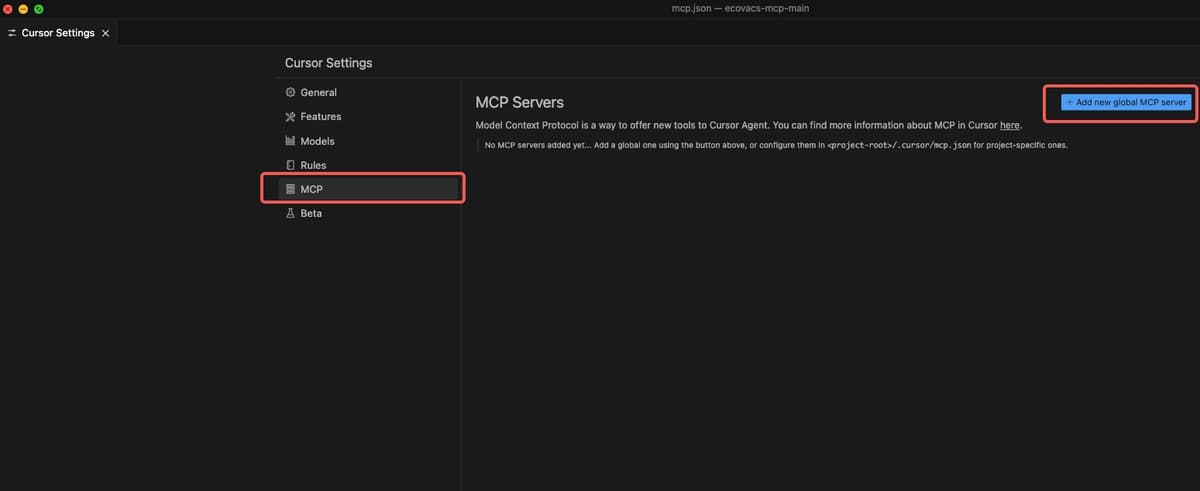This screenshot has height=491, width=1200.
Task: Select the Cursor Settings editor tab
Action: point(58,33)
